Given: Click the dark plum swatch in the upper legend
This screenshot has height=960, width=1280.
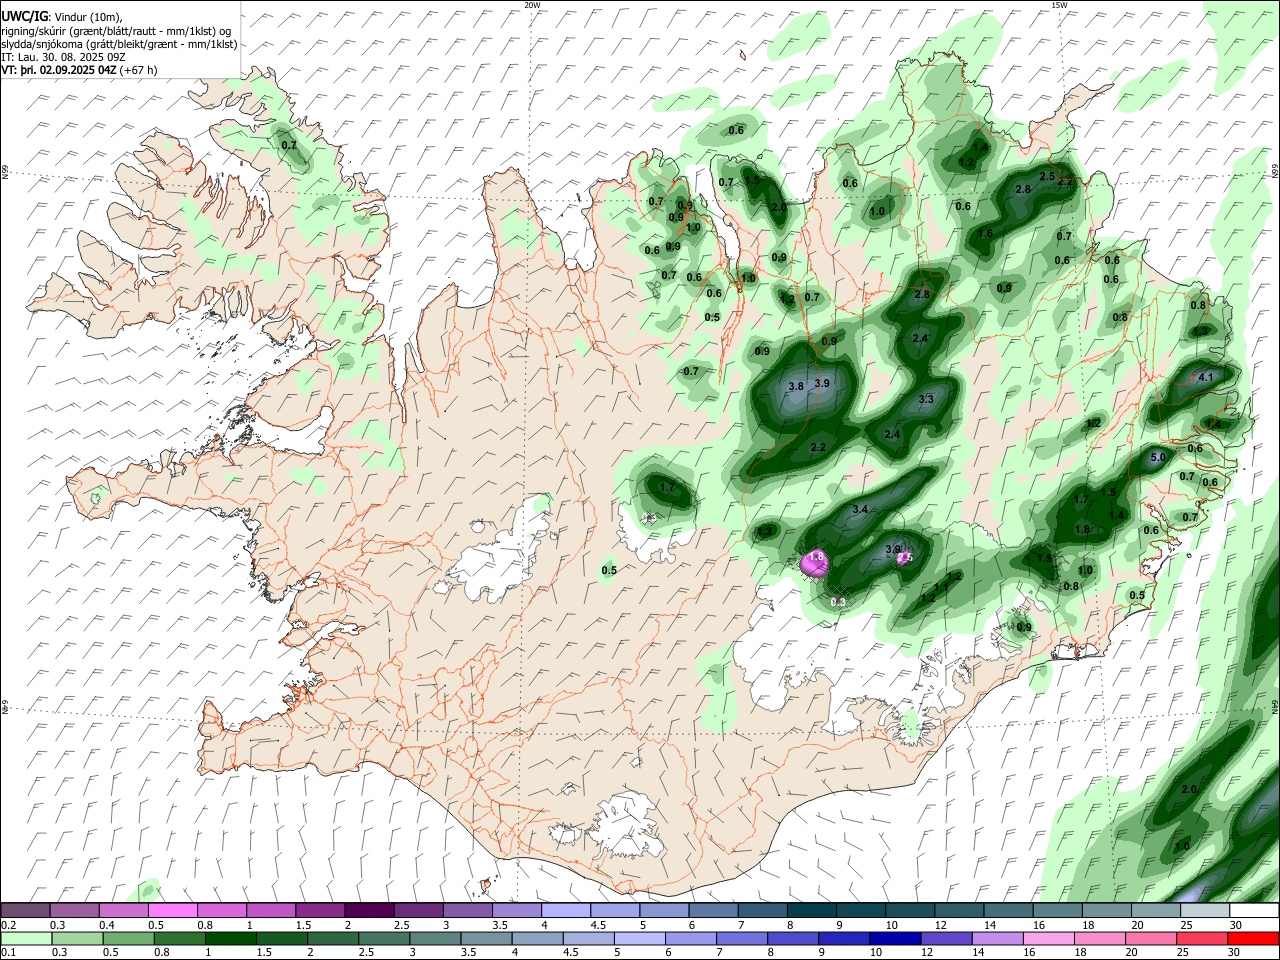Looking at the screenshot, I should click(369, 911).
